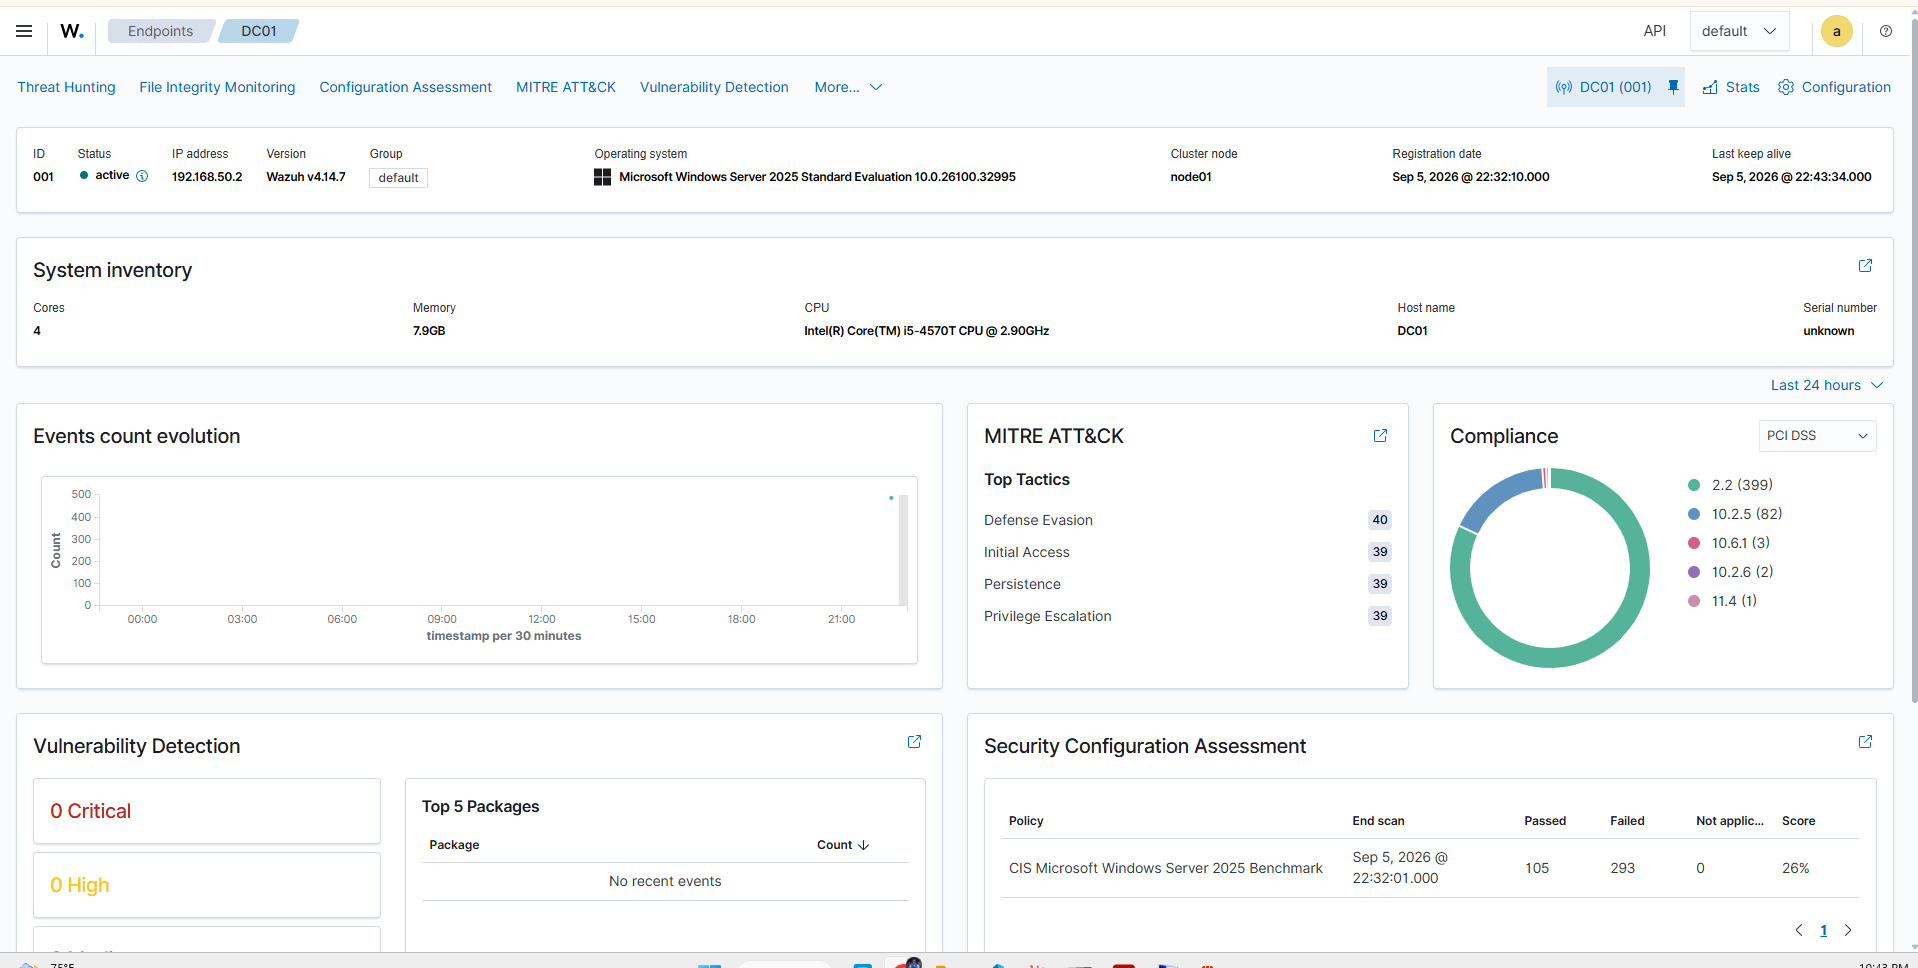Click the Not applic... column header

1730,821
